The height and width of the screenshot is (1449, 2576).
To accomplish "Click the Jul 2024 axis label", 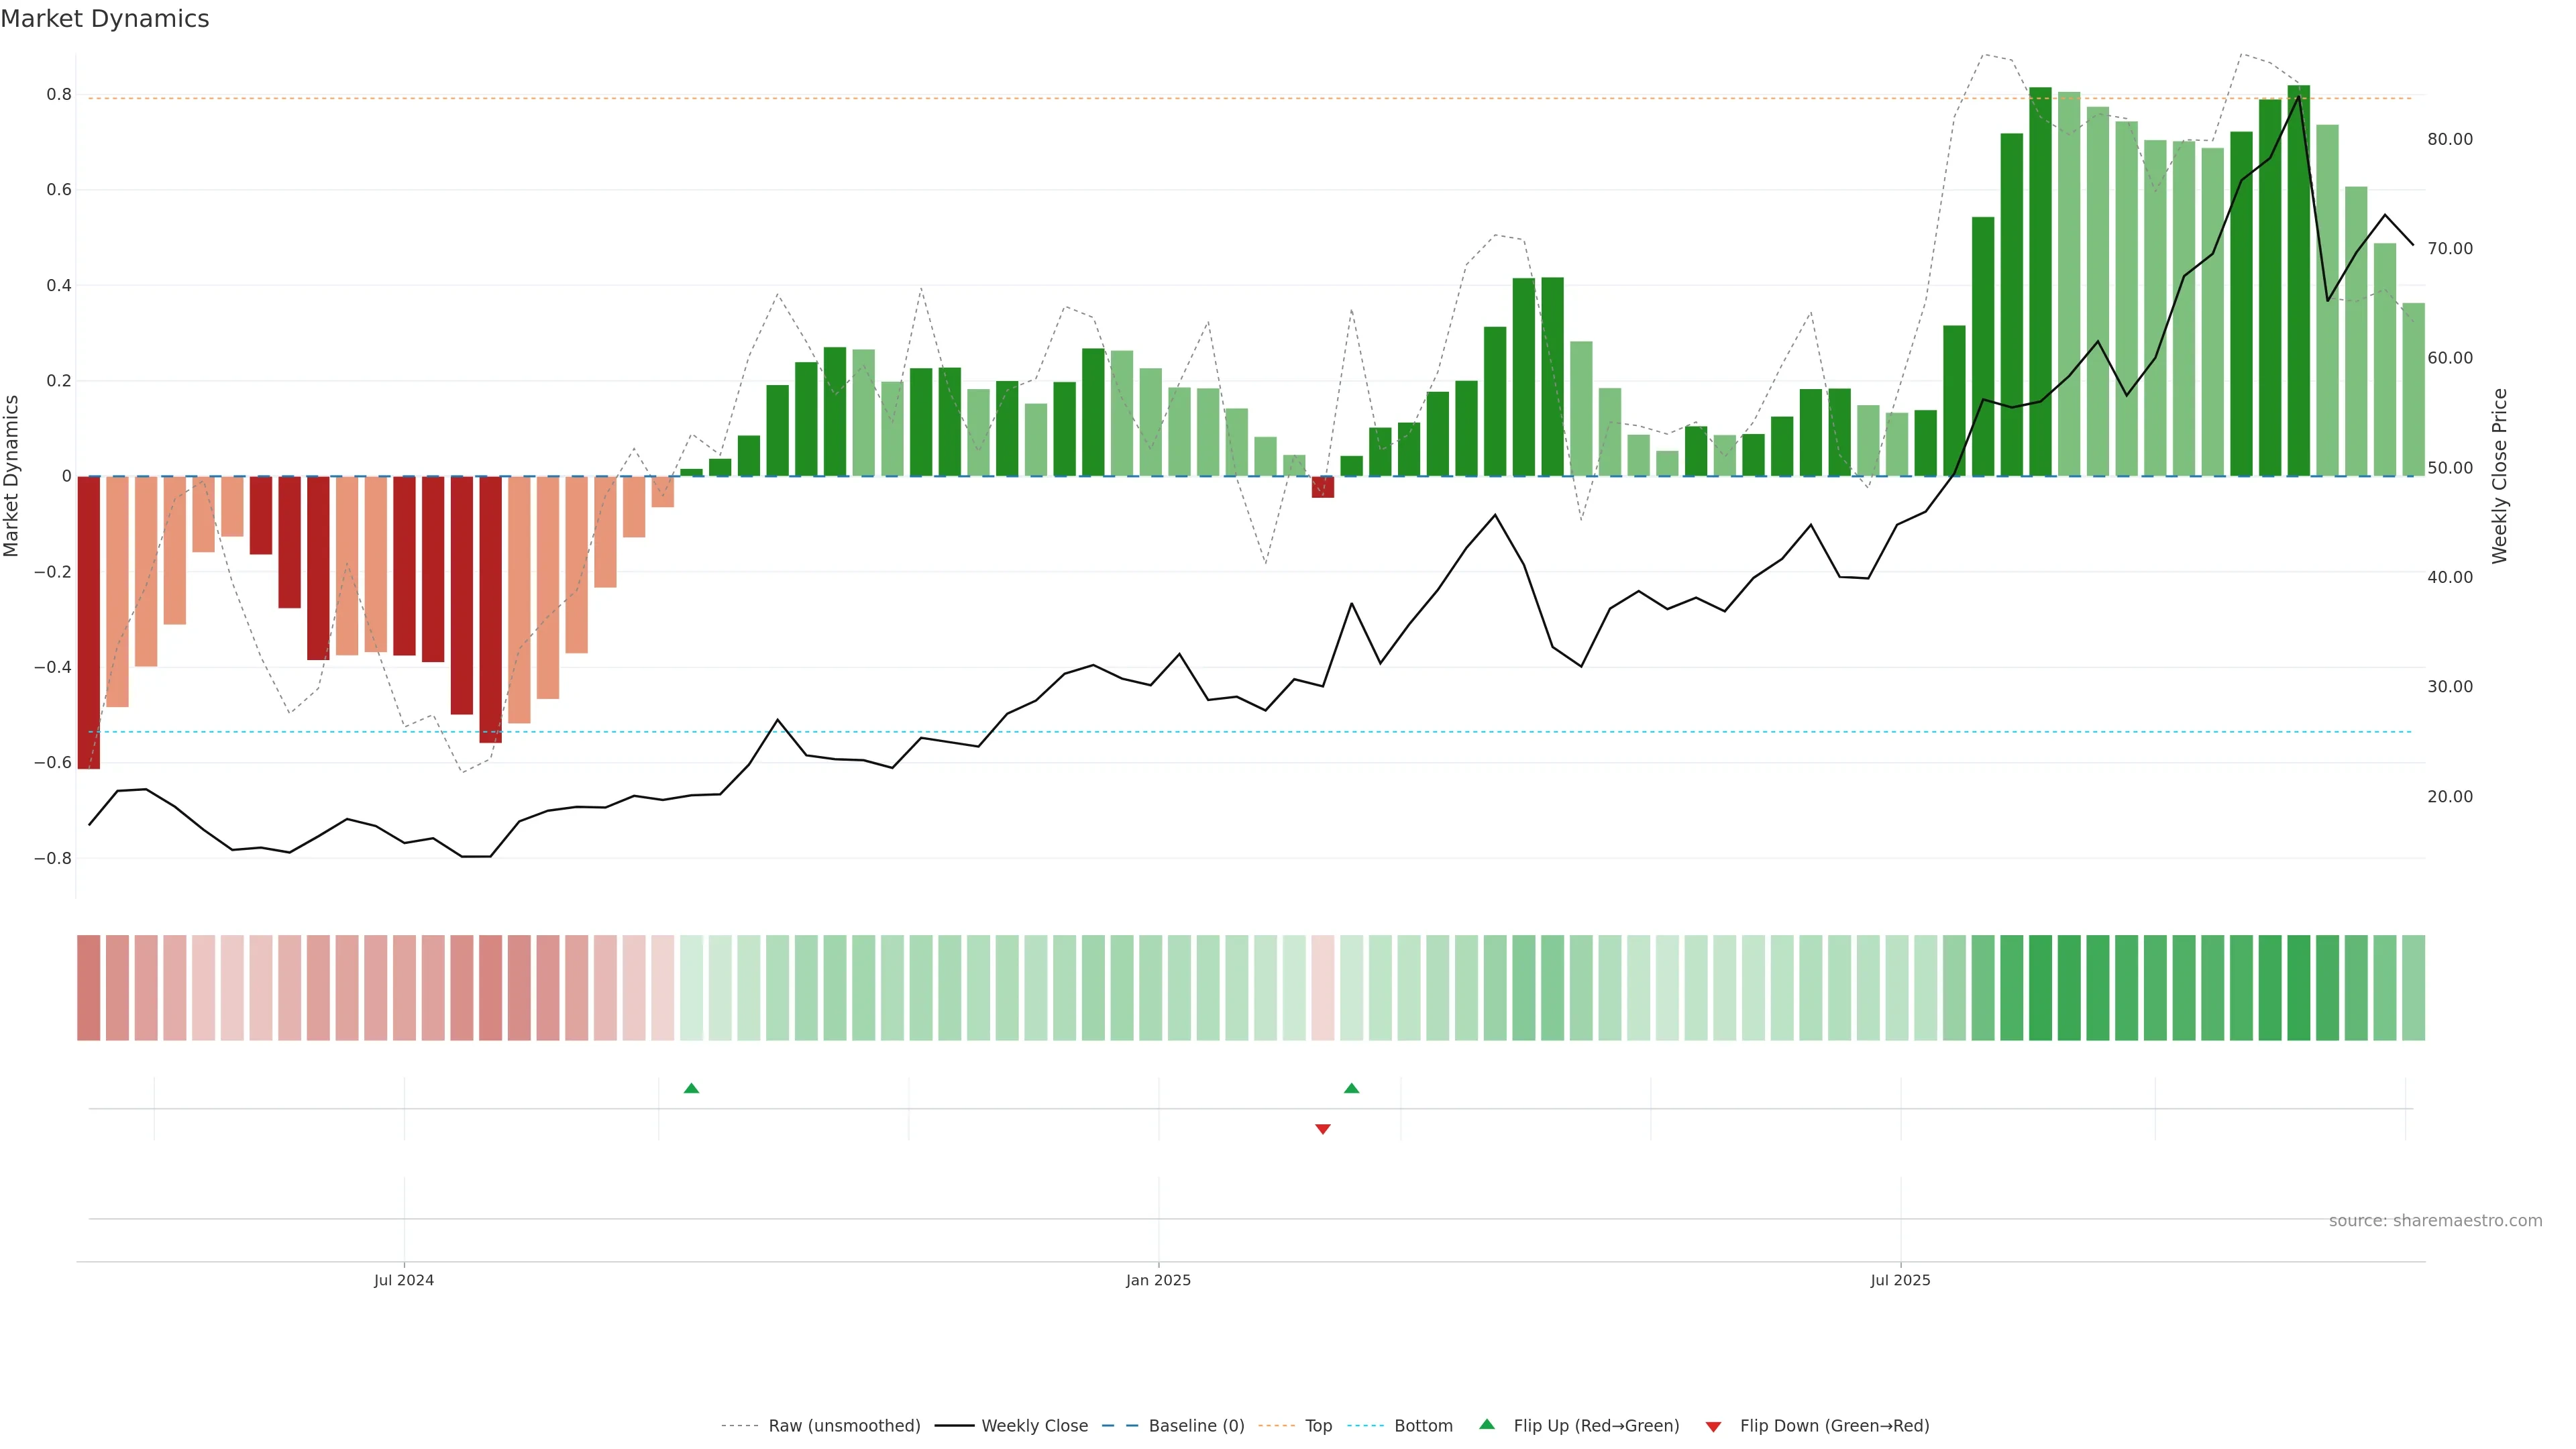I will click(x=404, y=1280).
